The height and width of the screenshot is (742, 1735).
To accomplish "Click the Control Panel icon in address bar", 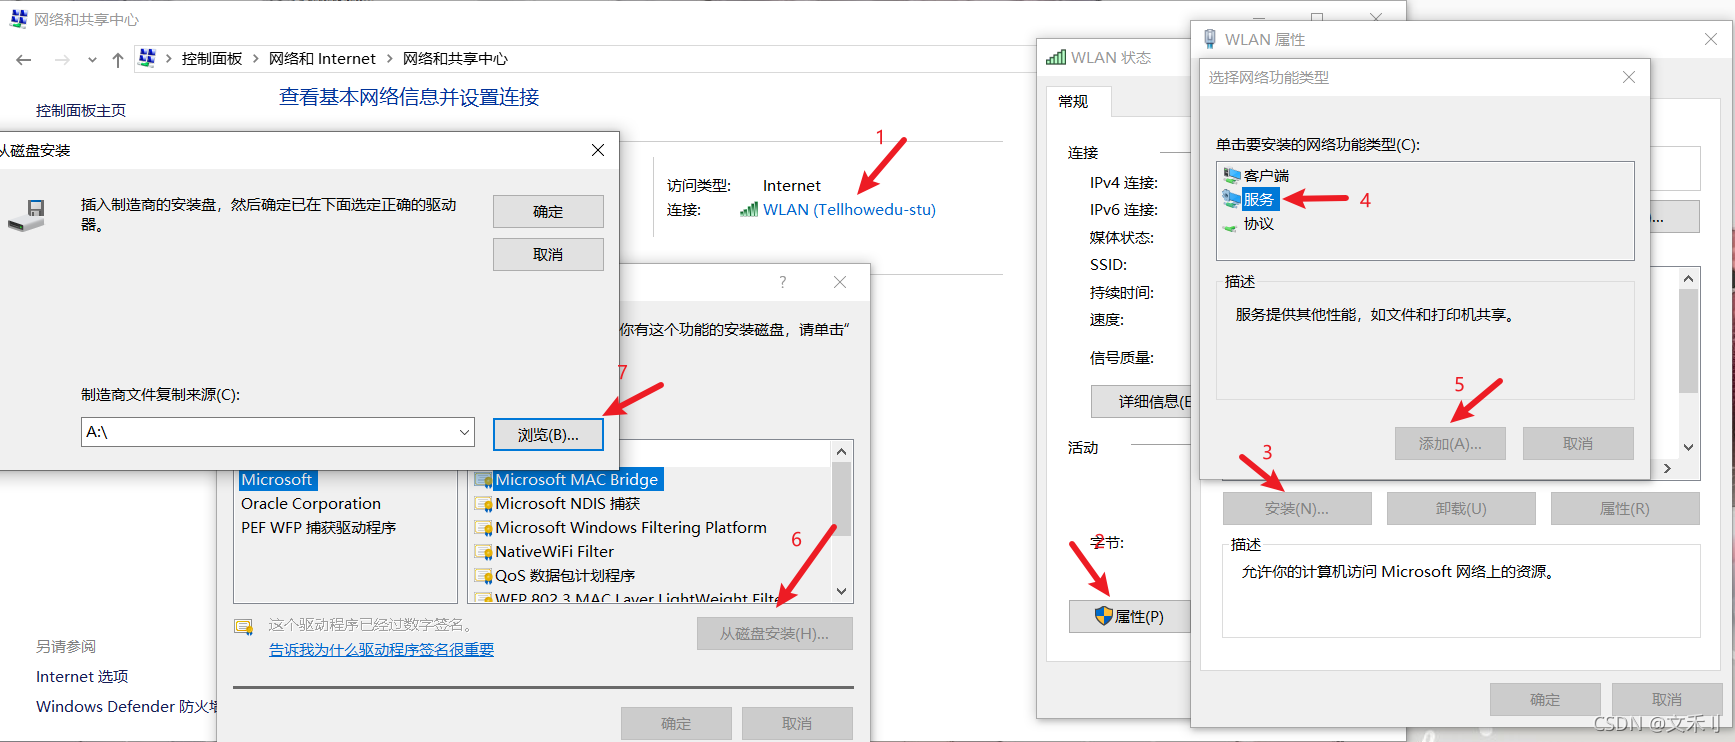I will click(x=147, y=58).
